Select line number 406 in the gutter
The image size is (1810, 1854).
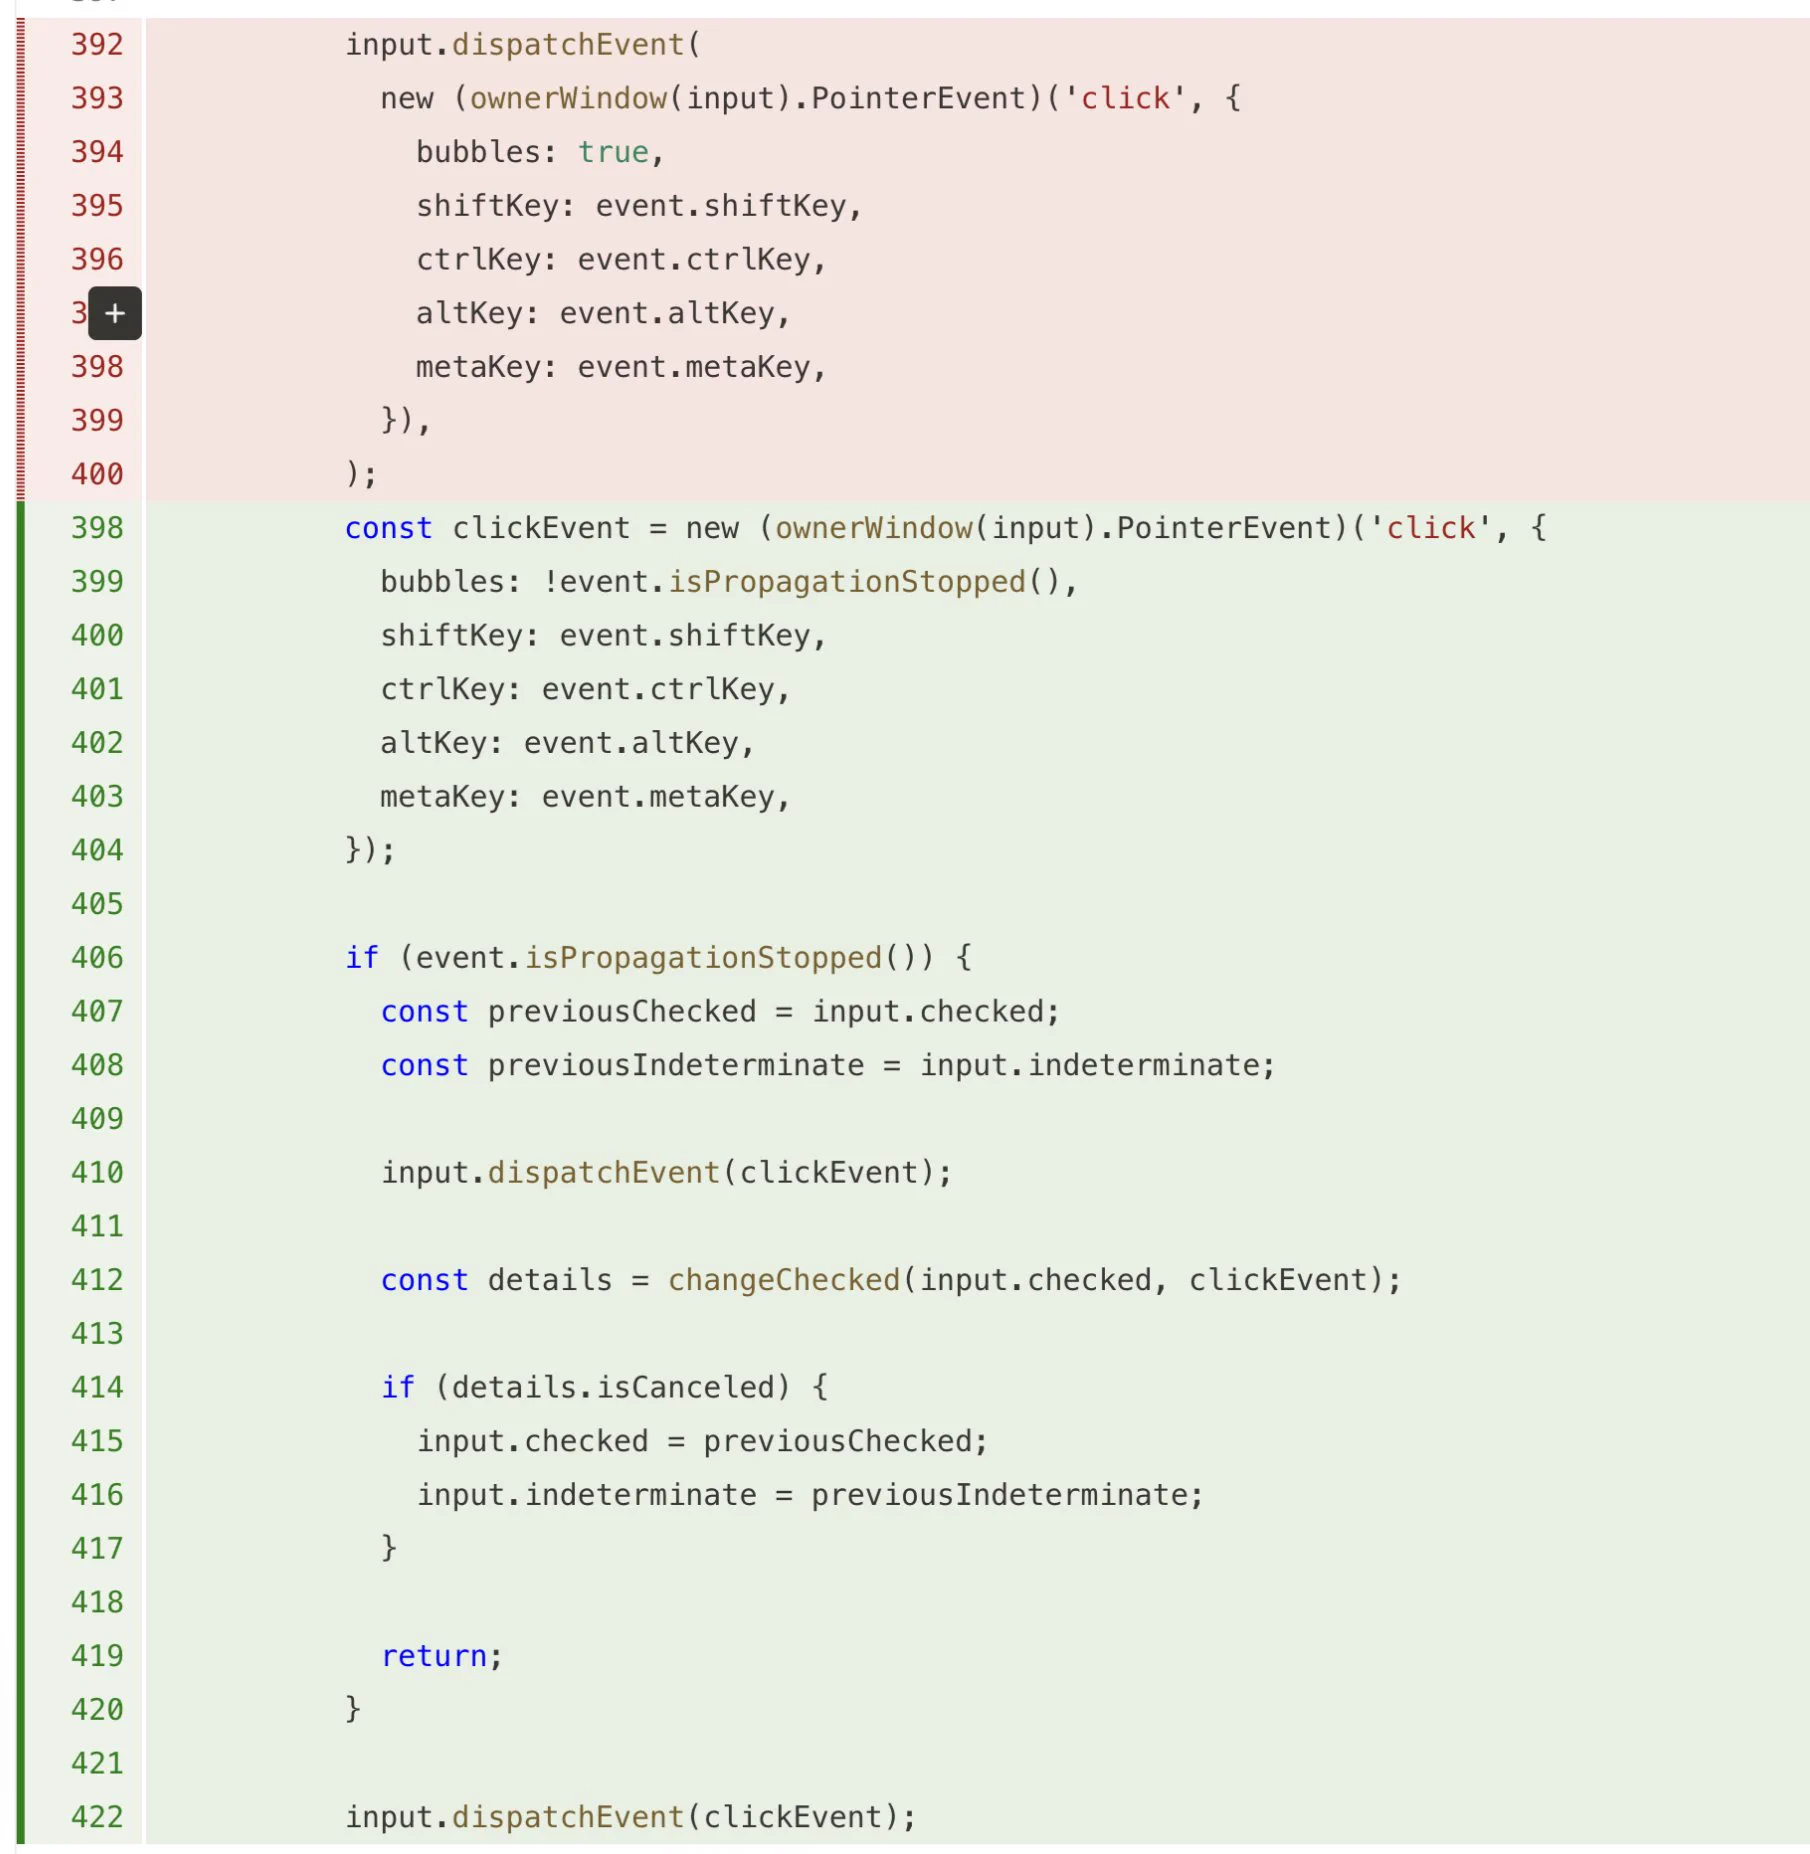(x=97, y=958)
